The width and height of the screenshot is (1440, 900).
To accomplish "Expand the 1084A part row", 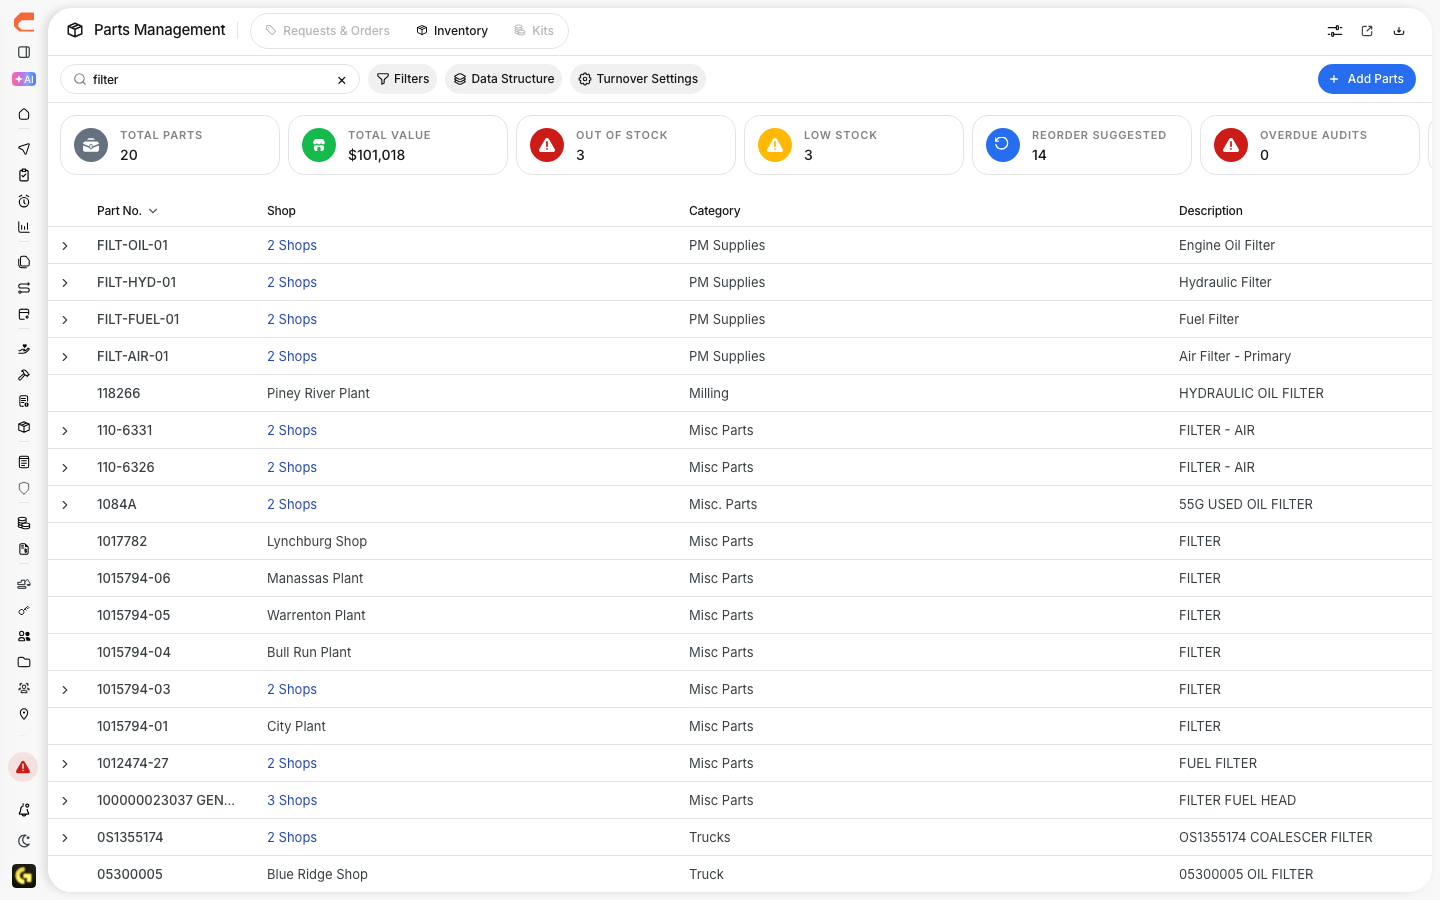I will coord(65,505).
